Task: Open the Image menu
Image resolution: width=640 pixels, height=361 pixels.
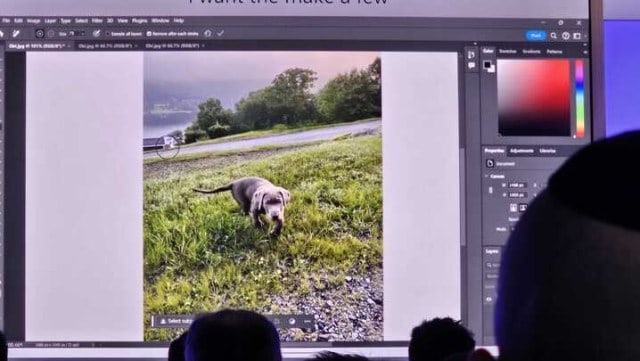Action: (33, 20)
